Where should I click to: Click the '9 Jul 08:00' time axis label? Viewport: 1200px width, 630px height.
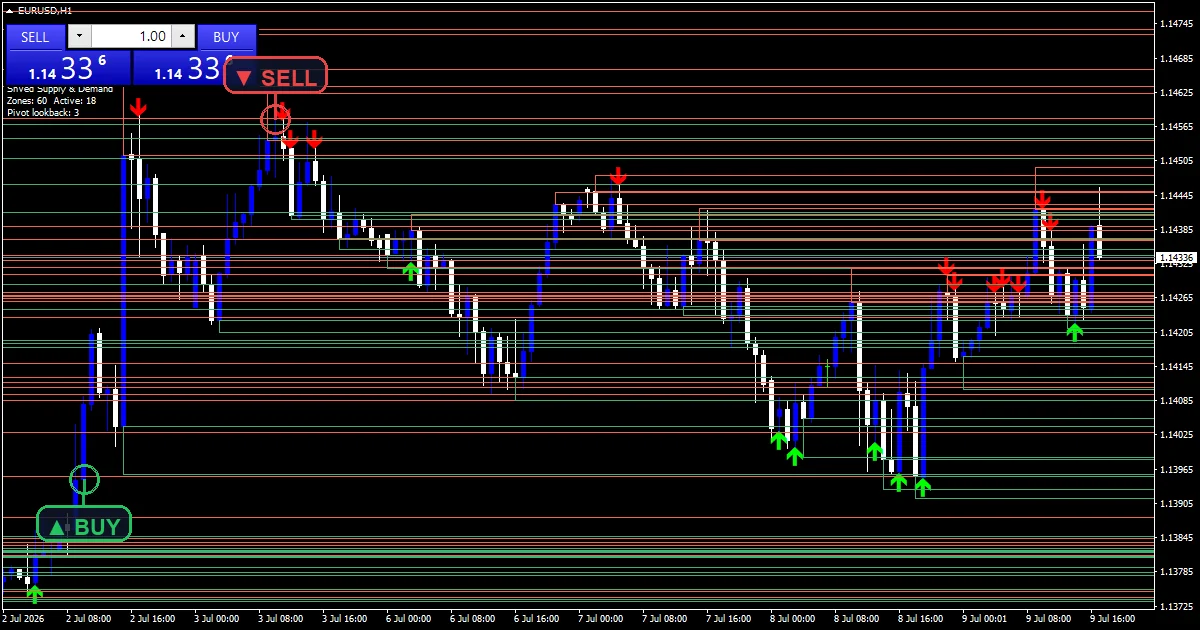tap(1050, 620)
